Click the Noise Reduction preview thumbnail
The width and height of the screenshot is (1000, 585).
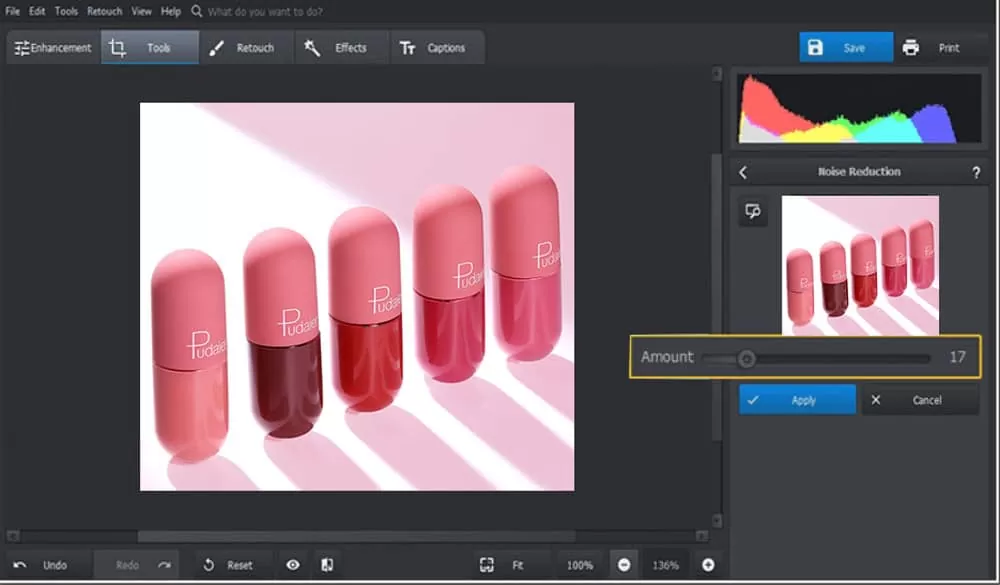point(860,265)
